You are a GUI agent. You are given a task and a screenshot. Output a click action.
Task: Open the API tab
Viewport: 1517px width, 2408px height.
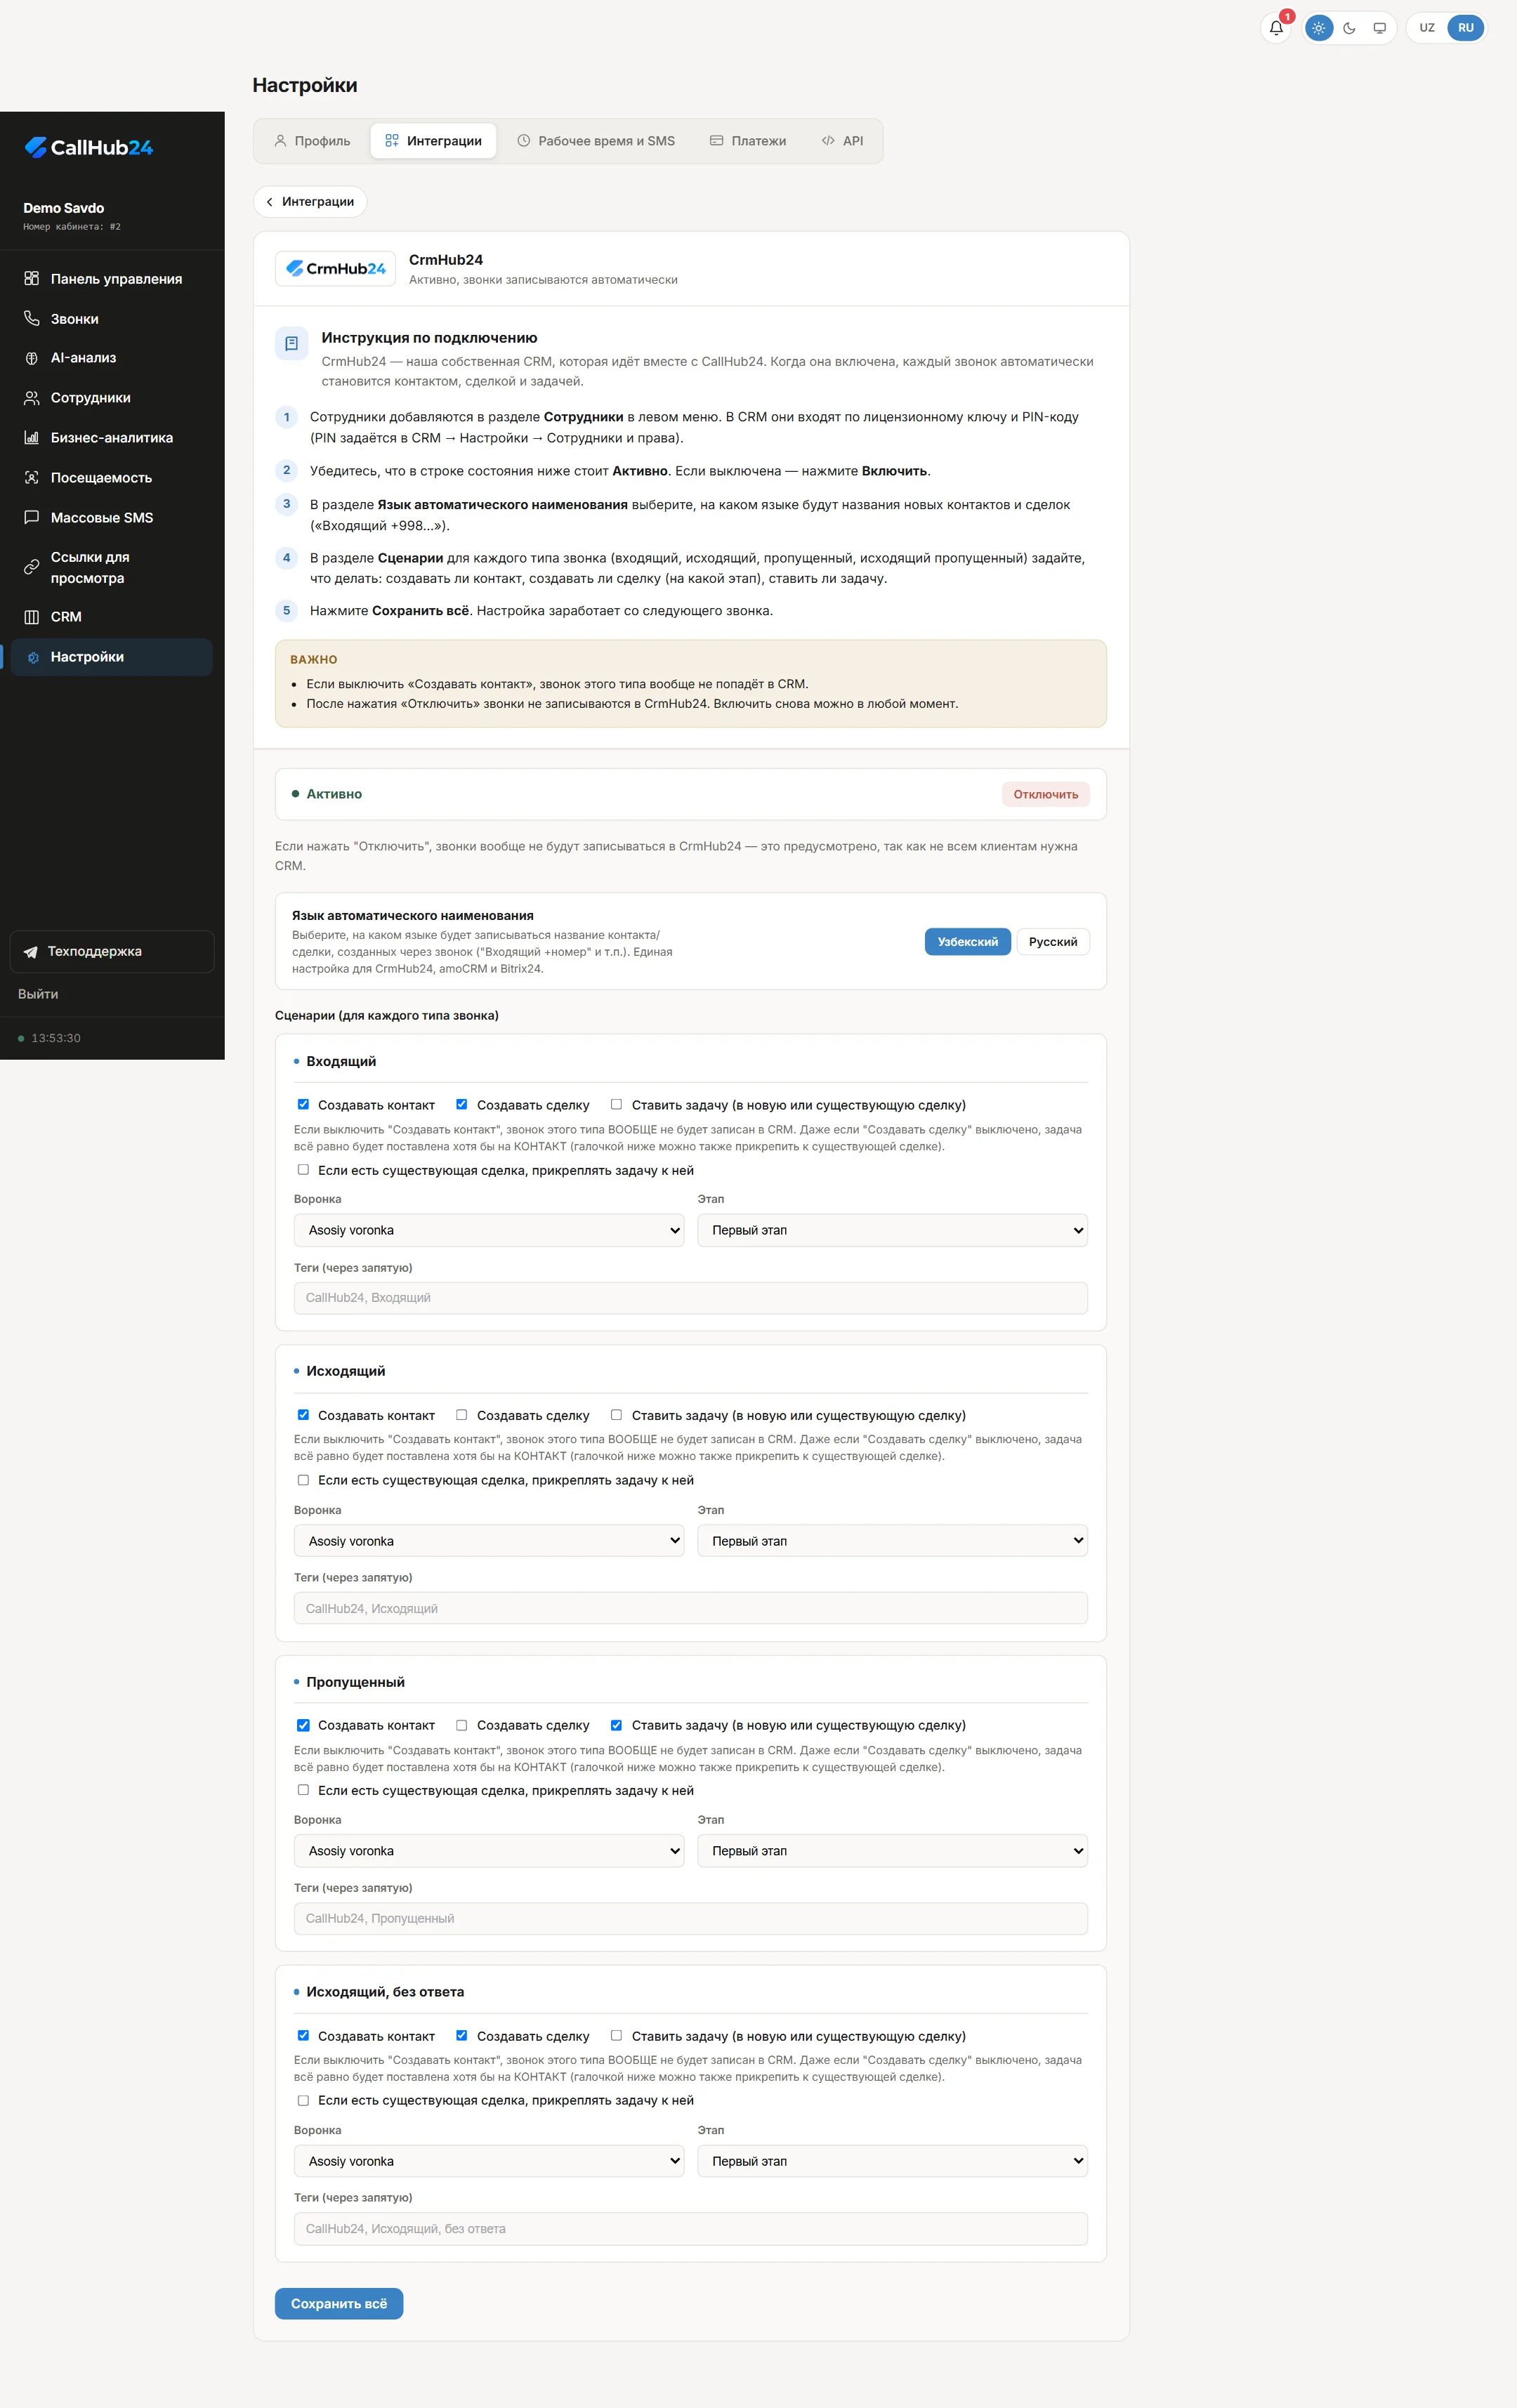(842, 141)
